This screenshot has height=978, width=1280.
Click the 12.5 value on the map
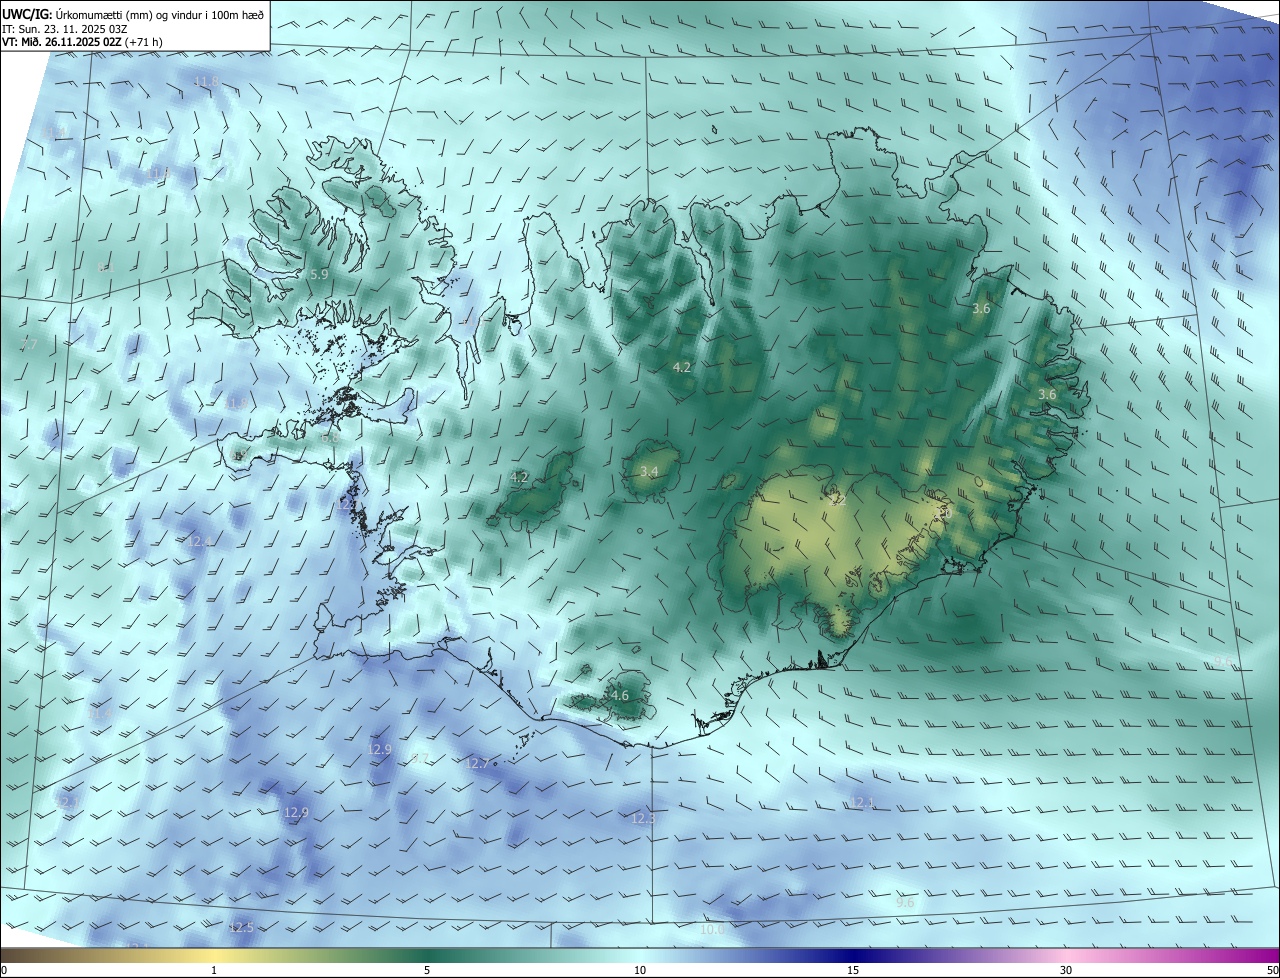[241, 928]
